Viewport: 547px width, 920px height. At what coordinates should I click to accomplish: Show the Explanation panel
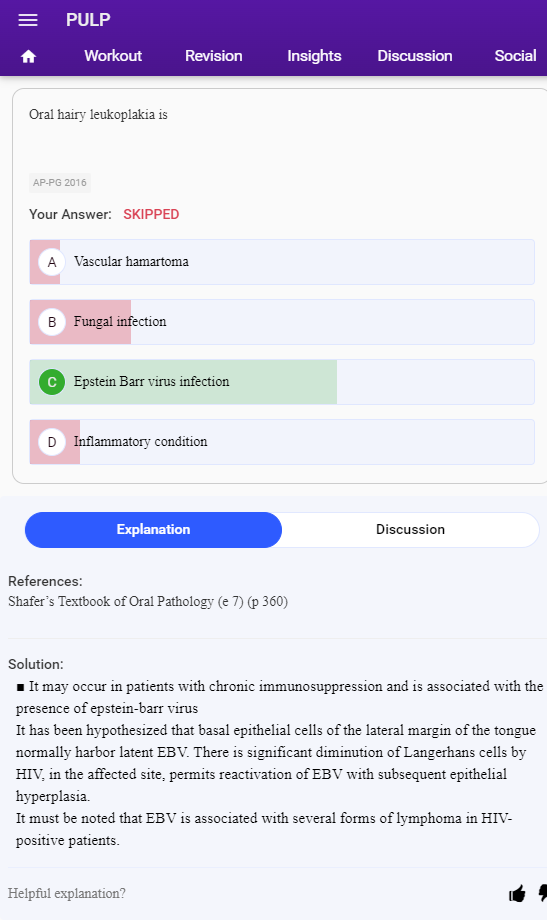coord(153,530)
